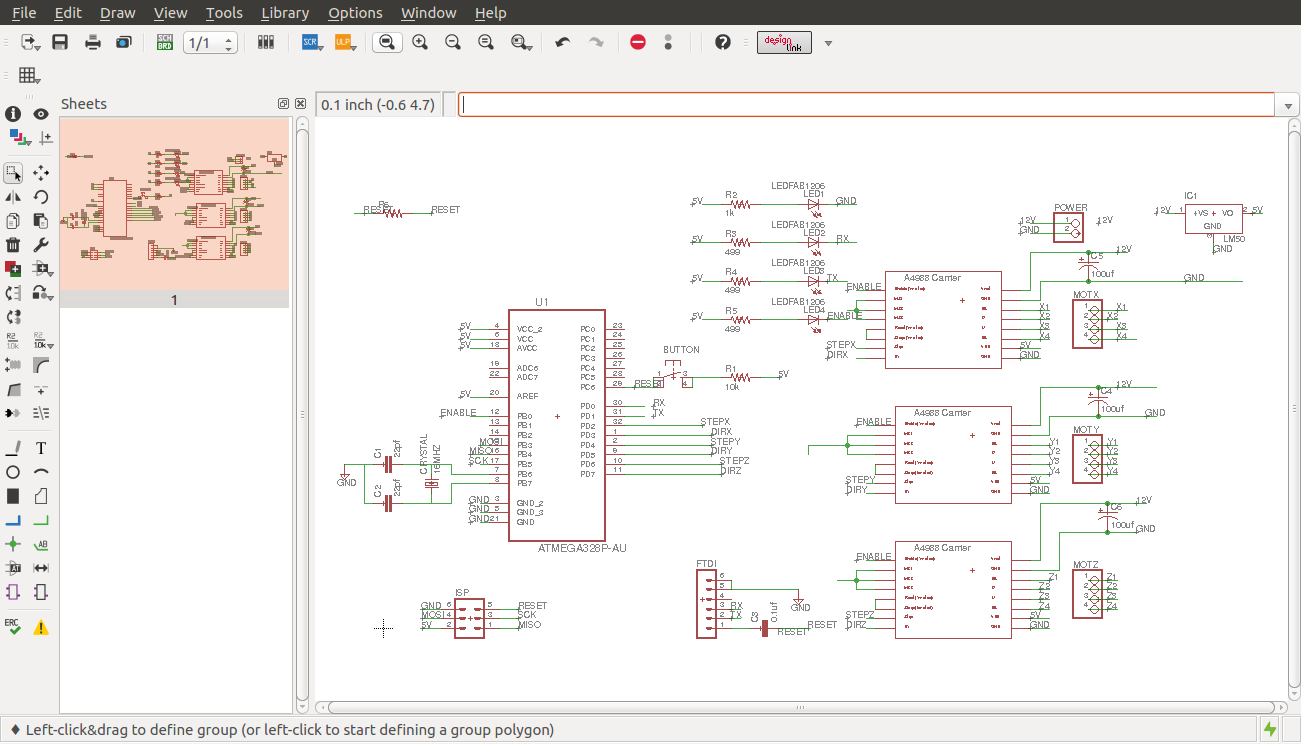
Task: Open the Options menu
Action: pyautogui.click(x=355, y=13)
